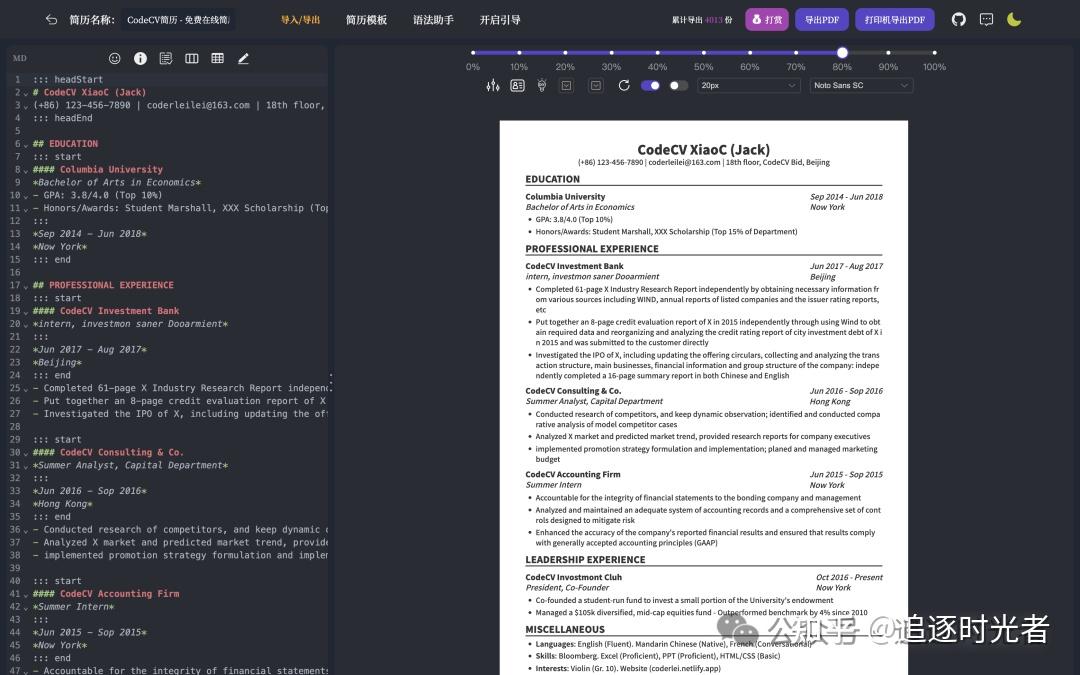
Task: Click the lightbulb tips icon
Action: coord(541,85)
